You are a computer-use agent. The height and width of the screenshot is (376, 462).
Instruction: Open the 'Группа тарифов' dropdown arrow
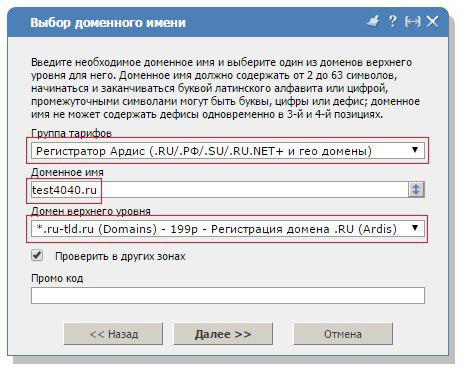pyautogui.click(x=415, y=150)
